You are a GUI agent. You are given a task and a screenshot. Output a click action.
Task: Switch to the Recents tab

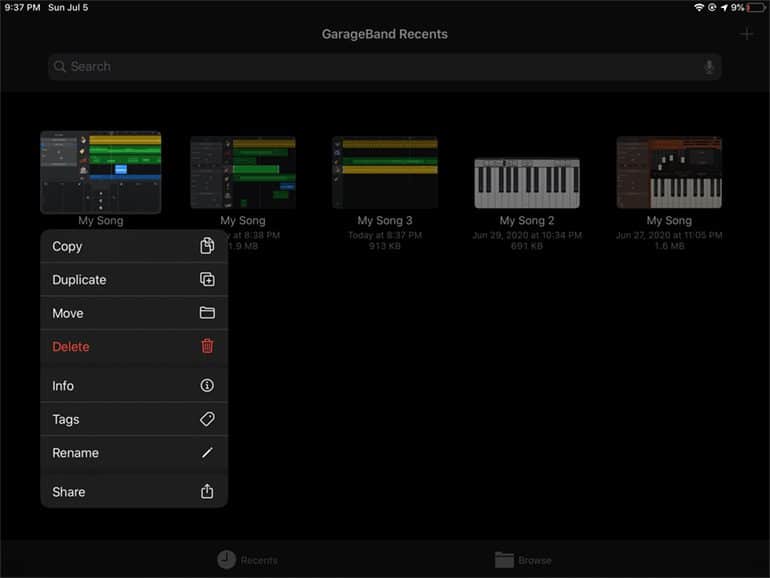pos(247,560)
